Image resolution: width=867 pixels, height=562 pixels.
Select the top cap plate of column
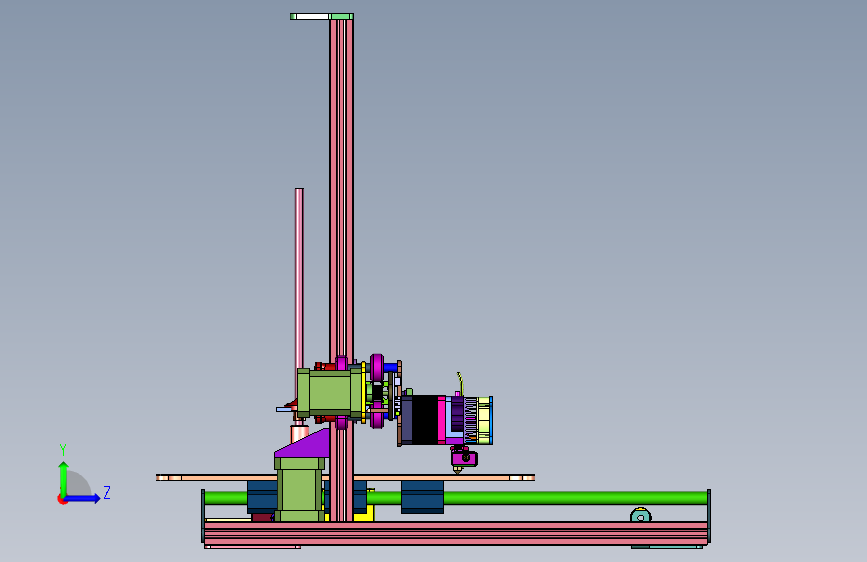click(x=322, y=17)
